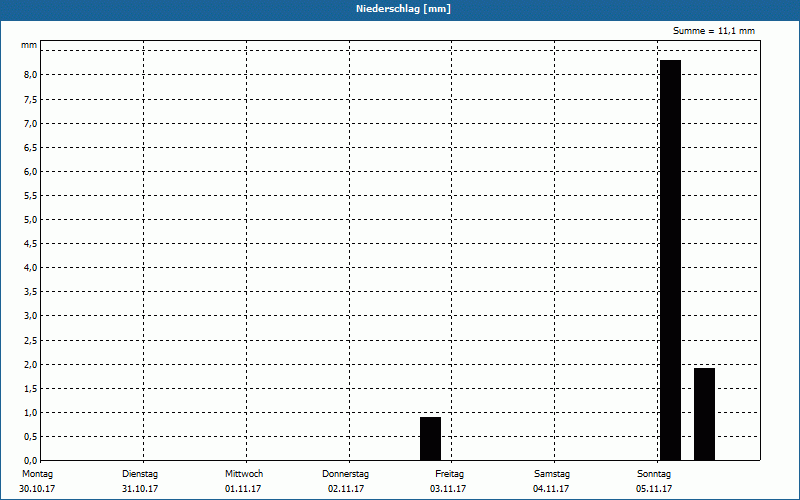Click the 0,0 y-axis value
This screenshot has width=800, height=500.
pos(31,460)
